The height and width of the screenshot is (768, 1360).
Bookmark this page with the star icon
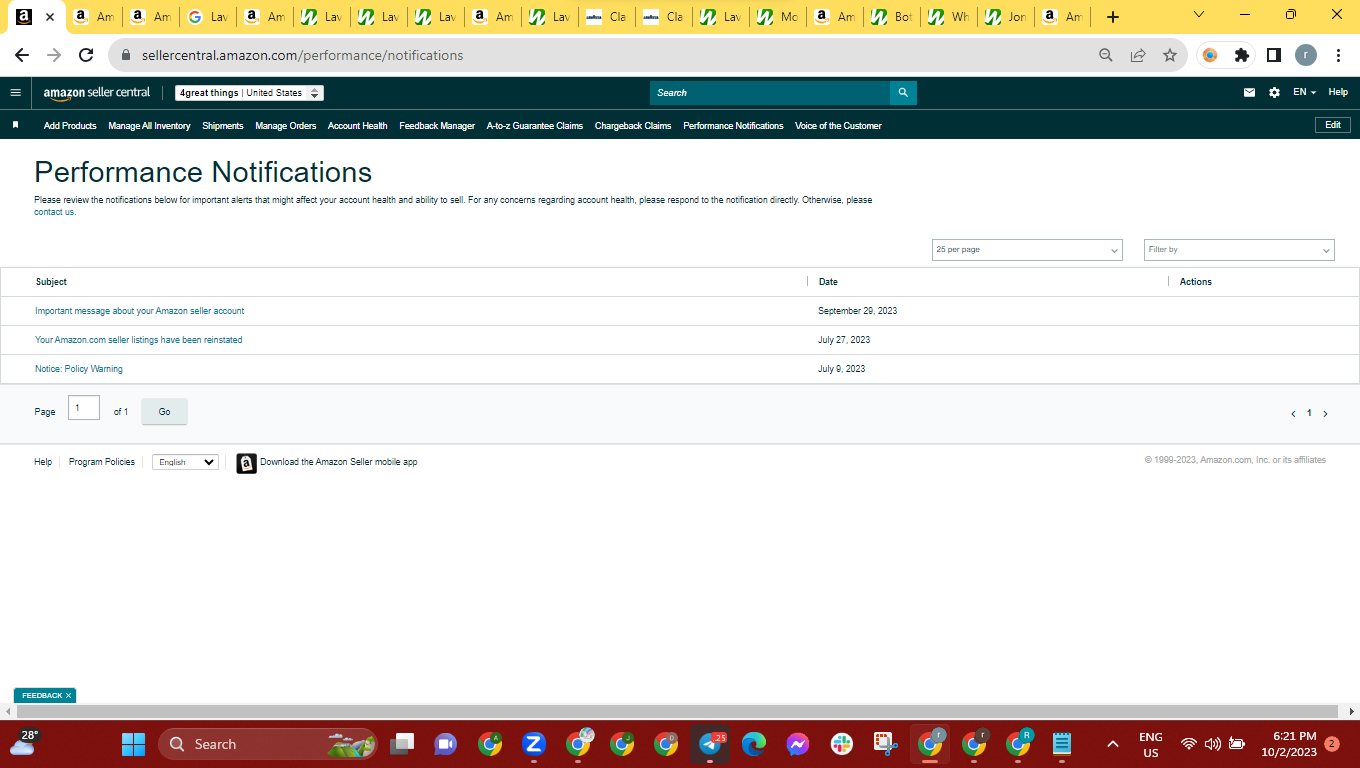(x=1170, y=55)
